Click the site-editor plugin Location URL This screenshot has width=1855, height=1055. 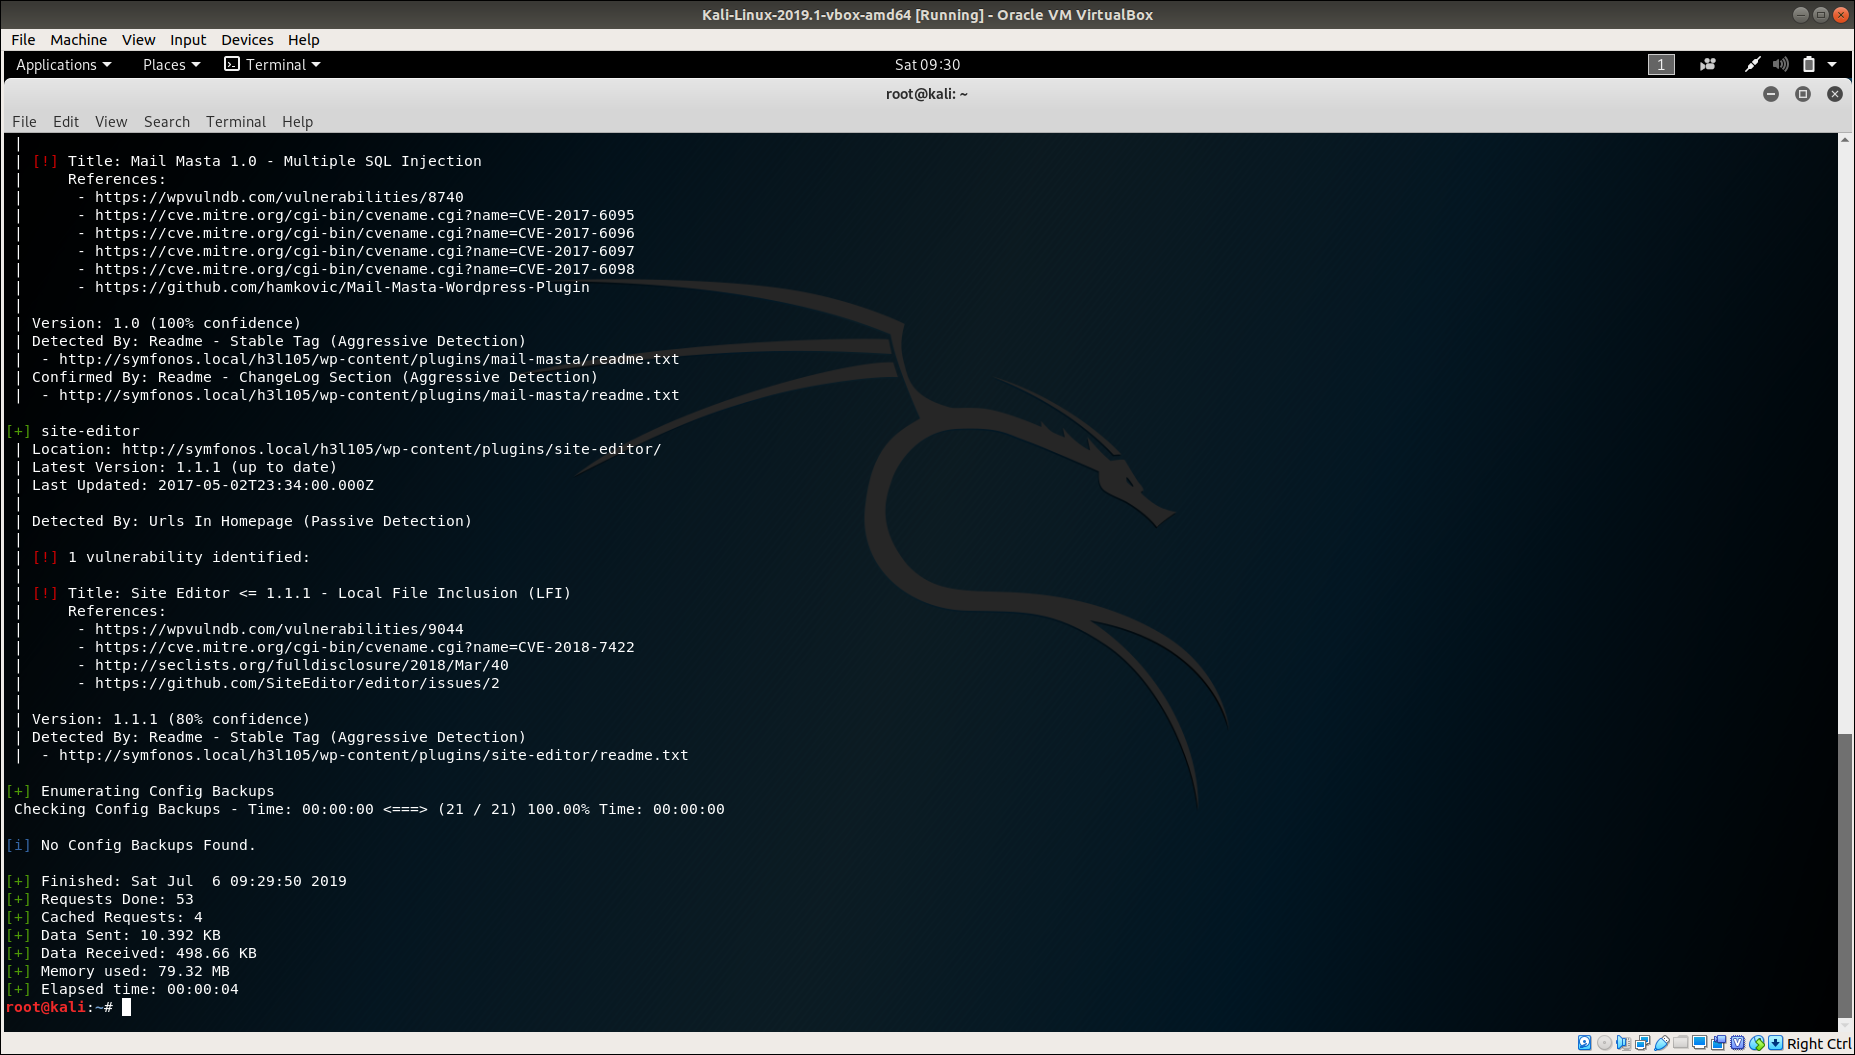coord(391,449)
